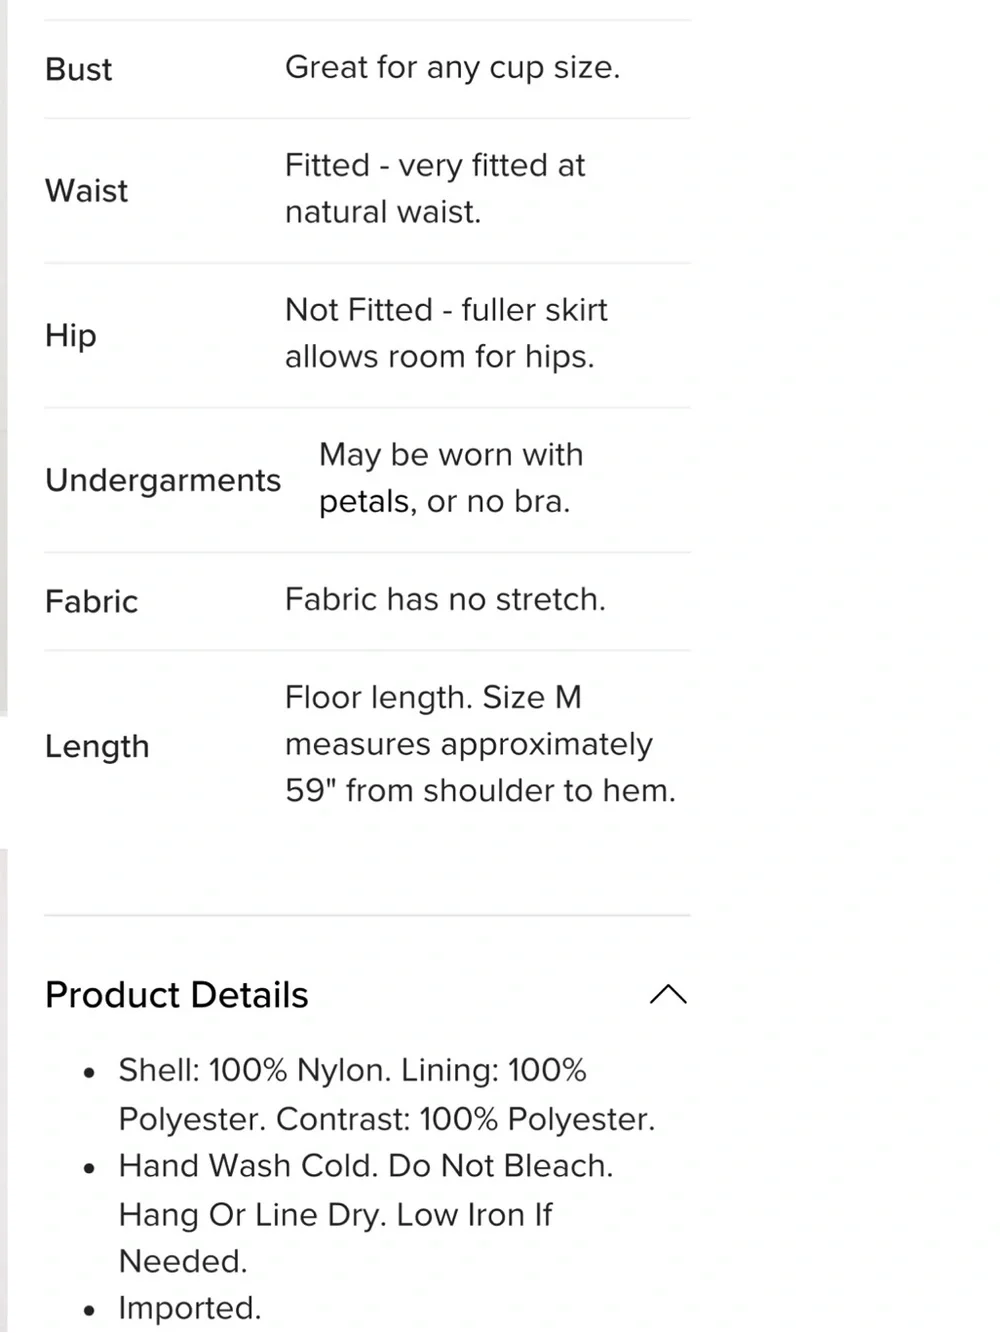Click 'Great for any cup size' text
The width and height of the screenshot is (1000, 1333).
pyautogui.click(x=452, y=67)
